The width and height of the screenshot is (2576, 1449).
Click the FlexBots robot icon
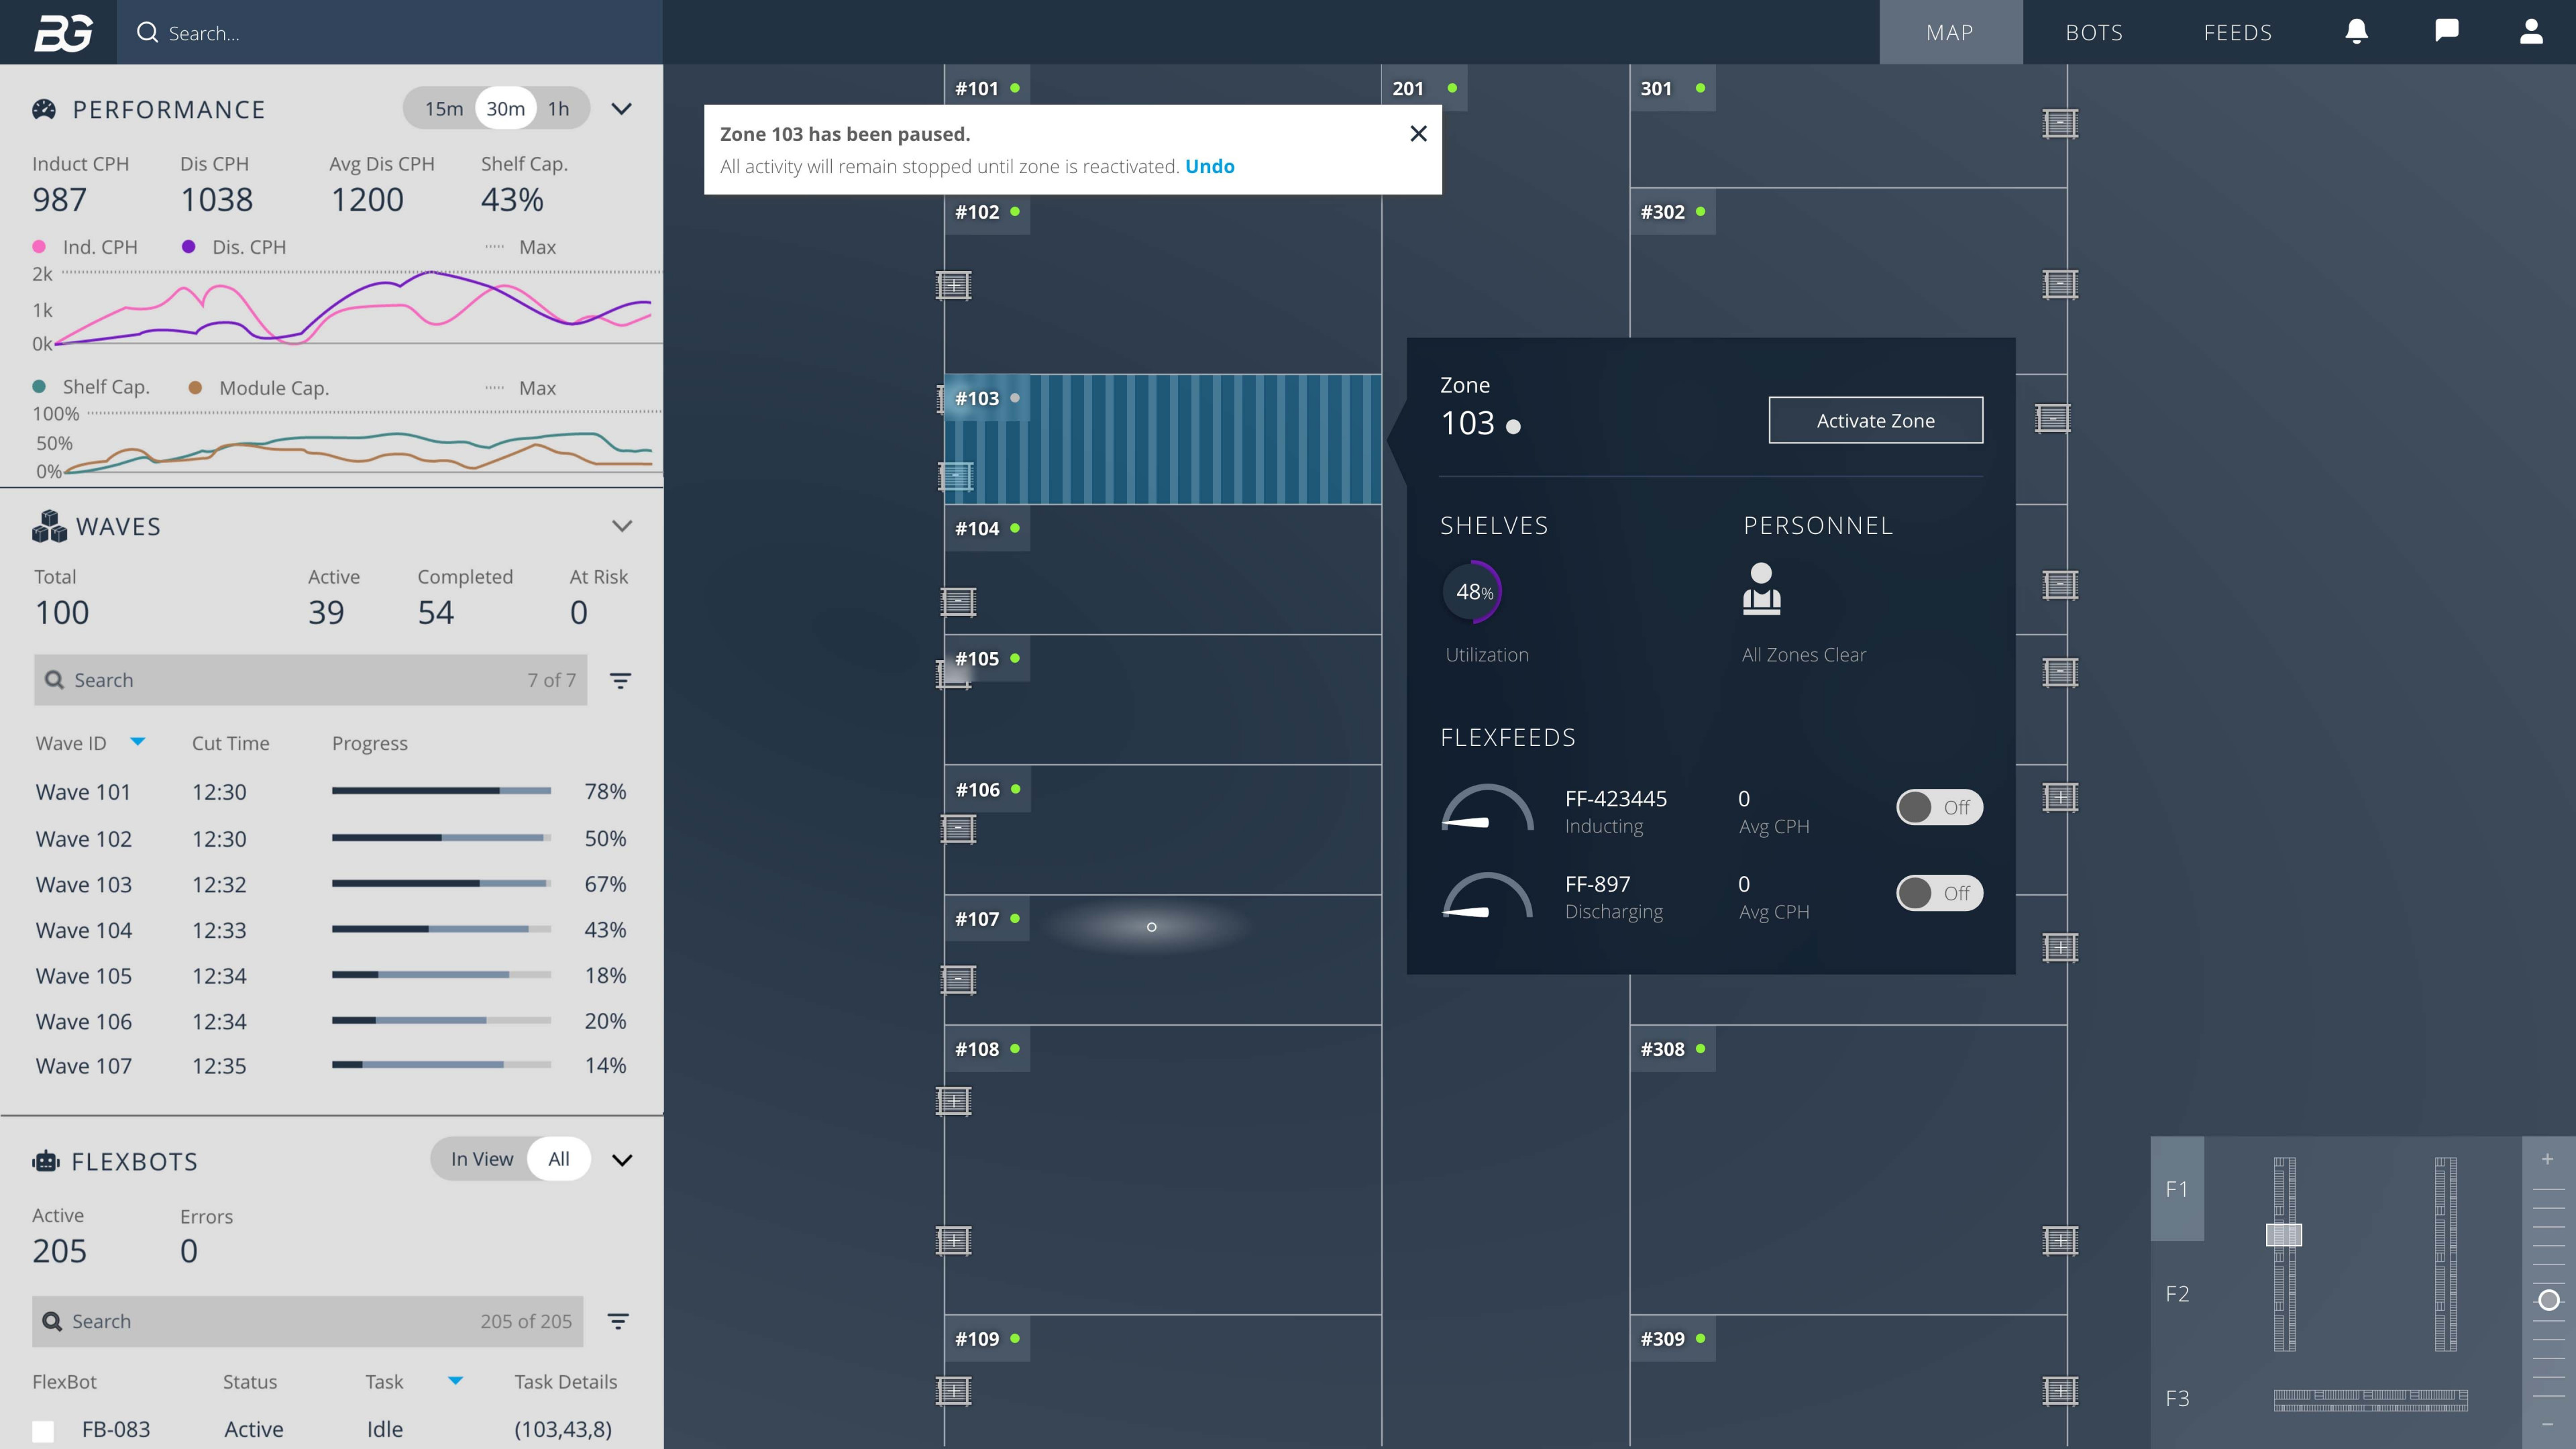point(46,1160)
